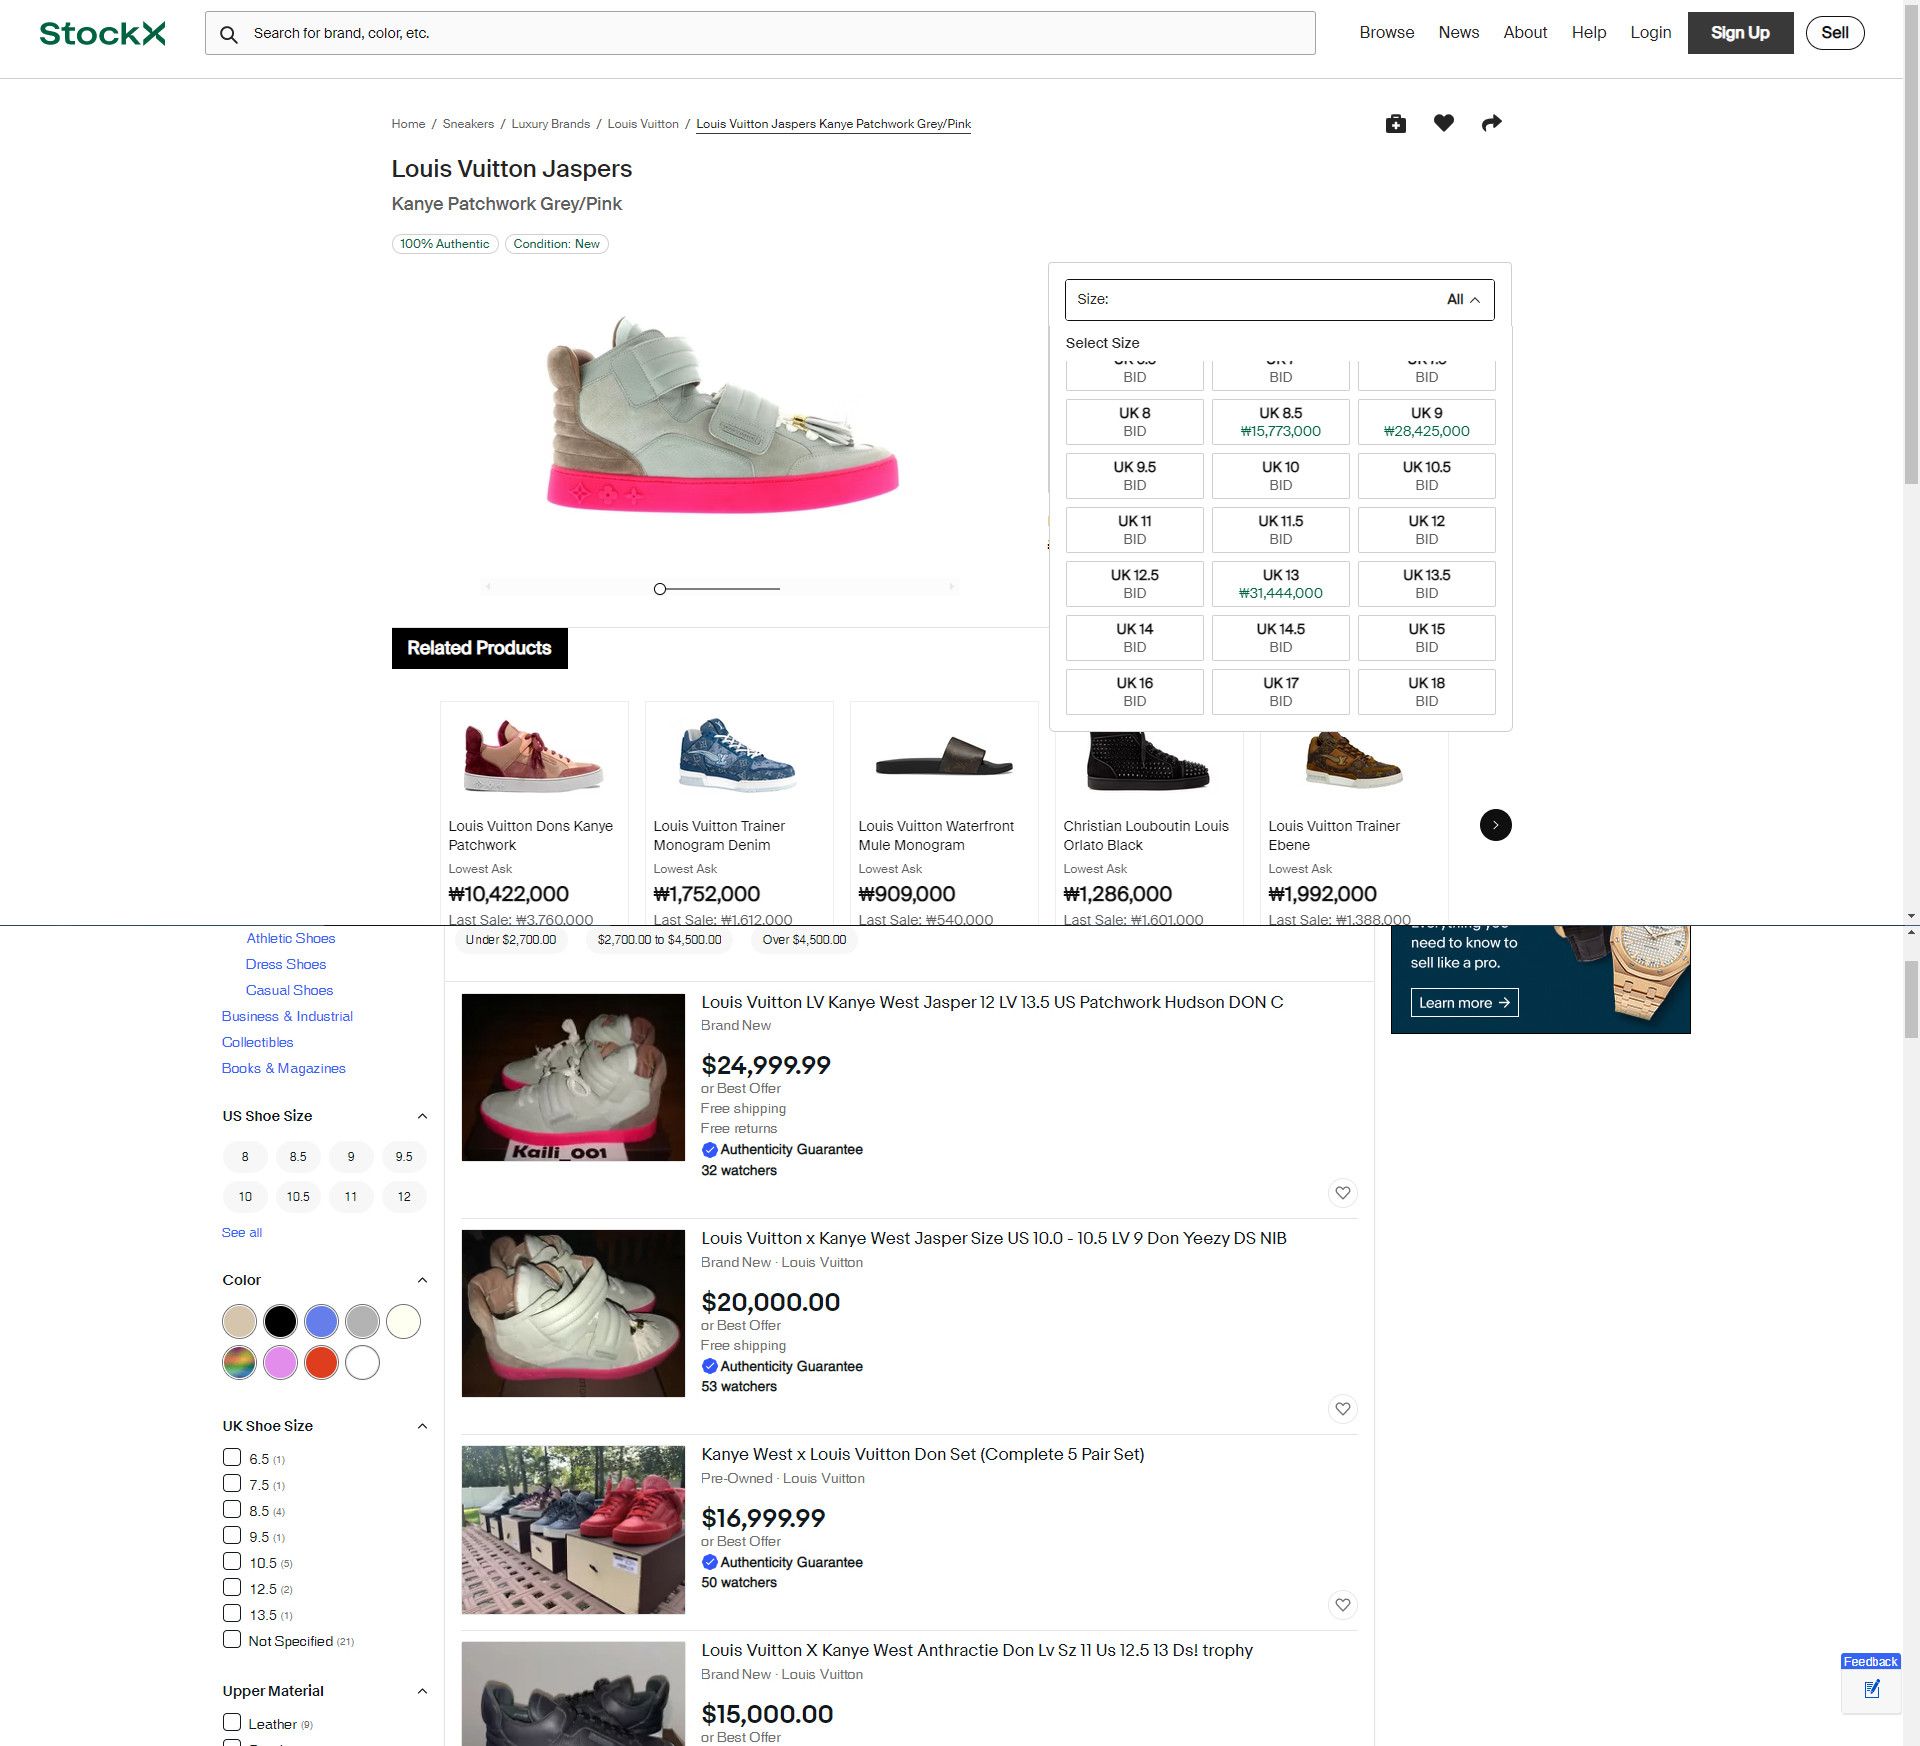Open News in header navigation

pyautogui.click(x=1459, y=33)
